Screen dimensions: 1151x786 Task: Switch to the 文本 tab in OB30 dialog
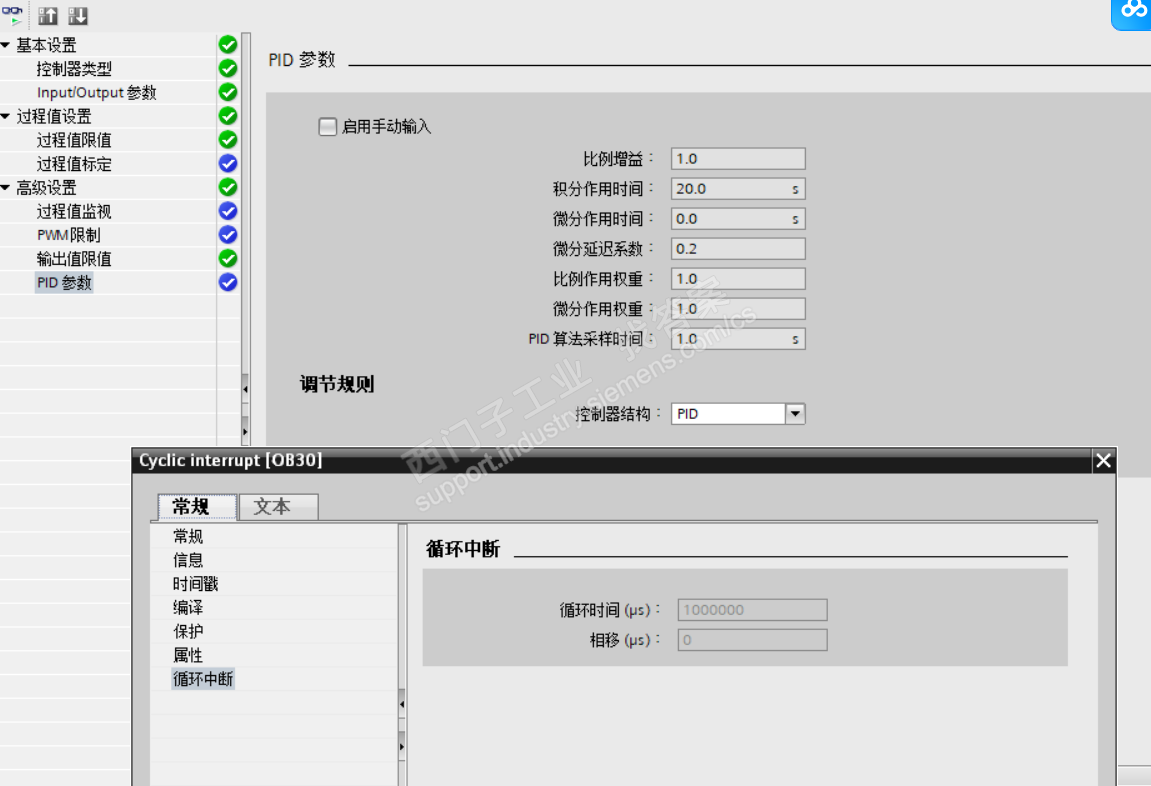click(x=278, y=506)
